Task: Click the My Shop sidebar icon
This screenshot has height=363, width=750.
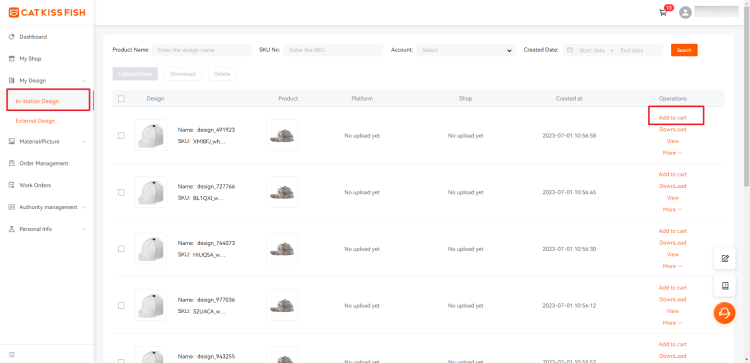Action: [12, 59]
